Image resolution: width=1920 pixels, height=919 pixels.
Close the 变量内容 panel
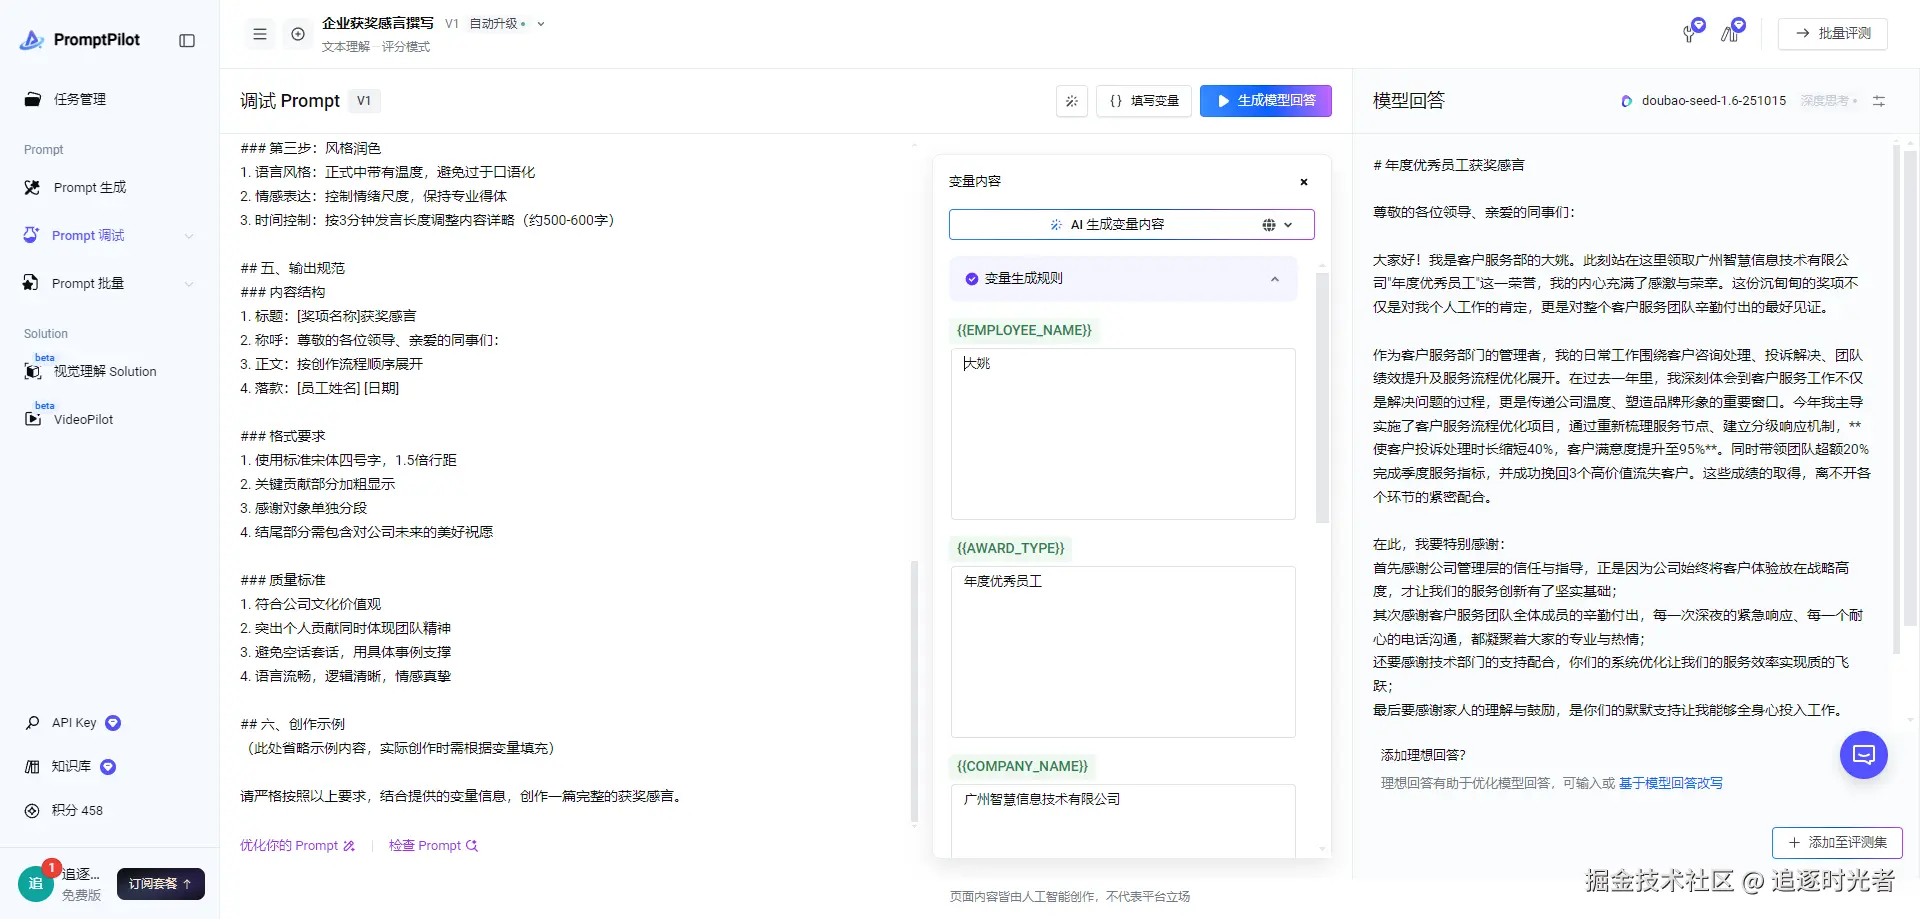pos(1304,182)
